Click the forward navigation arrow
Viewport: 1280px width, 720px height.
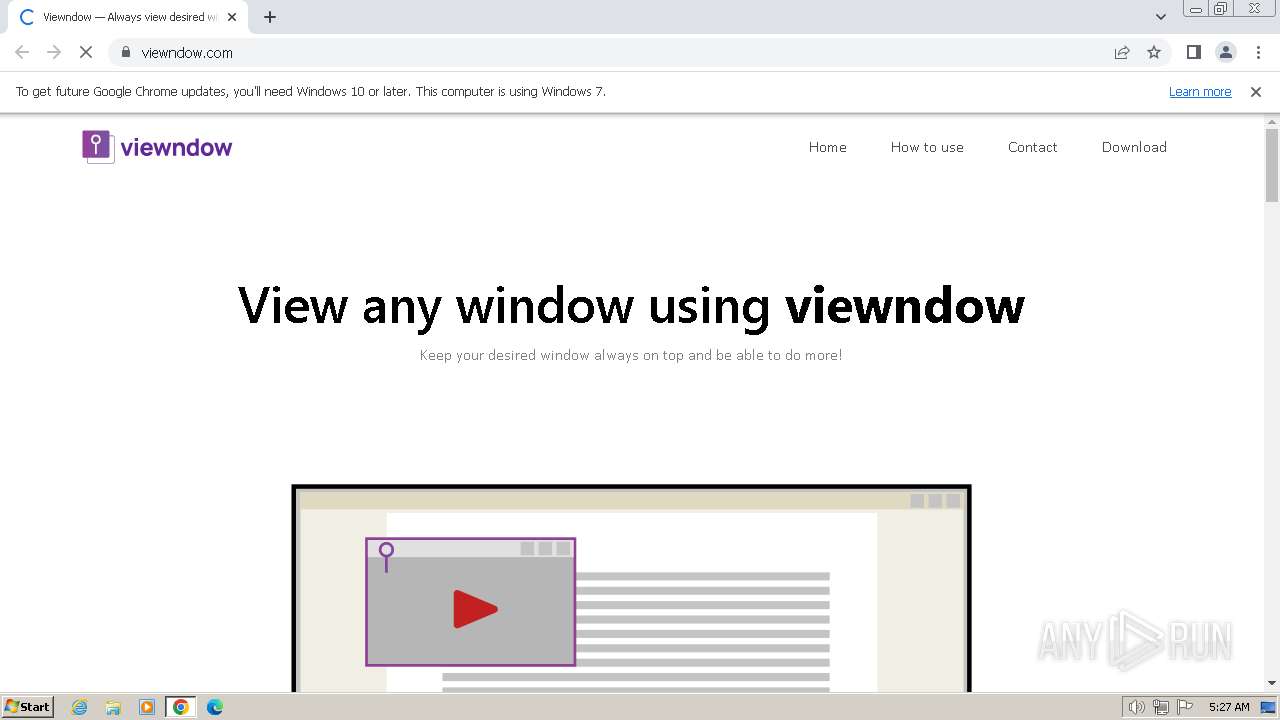[x=54, y=52]
